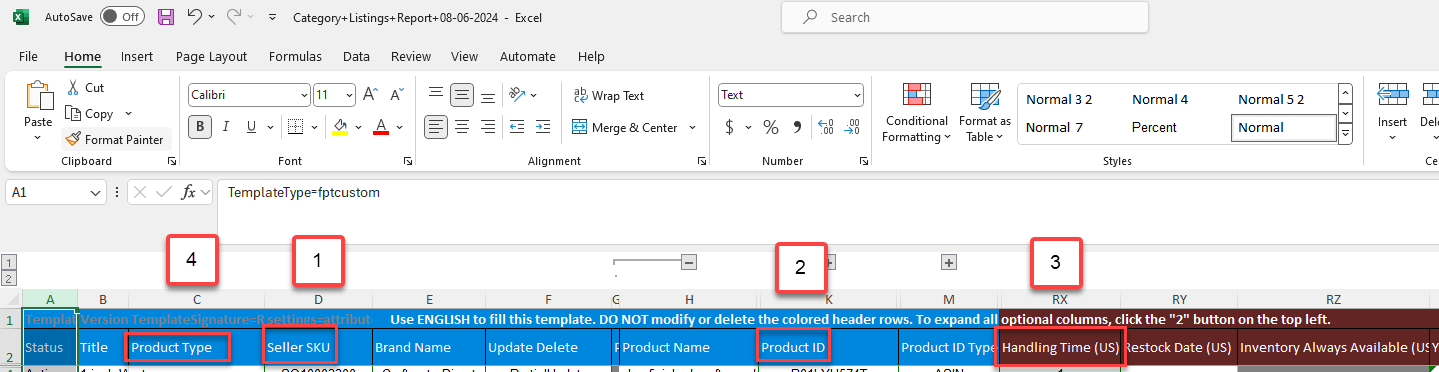Click the Center horizontal align icon
Image resolution: width=1439 pixels, height=372 pixels.
coord(461,127)
